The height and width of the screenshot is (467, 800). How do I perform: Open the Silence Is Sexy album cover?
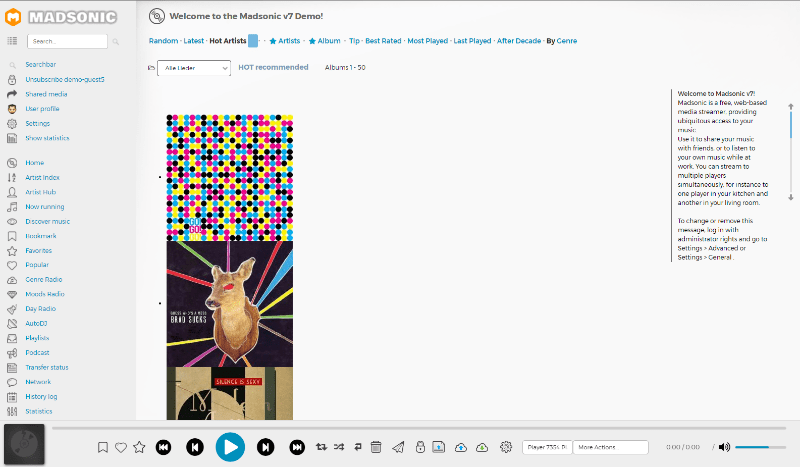230,394
